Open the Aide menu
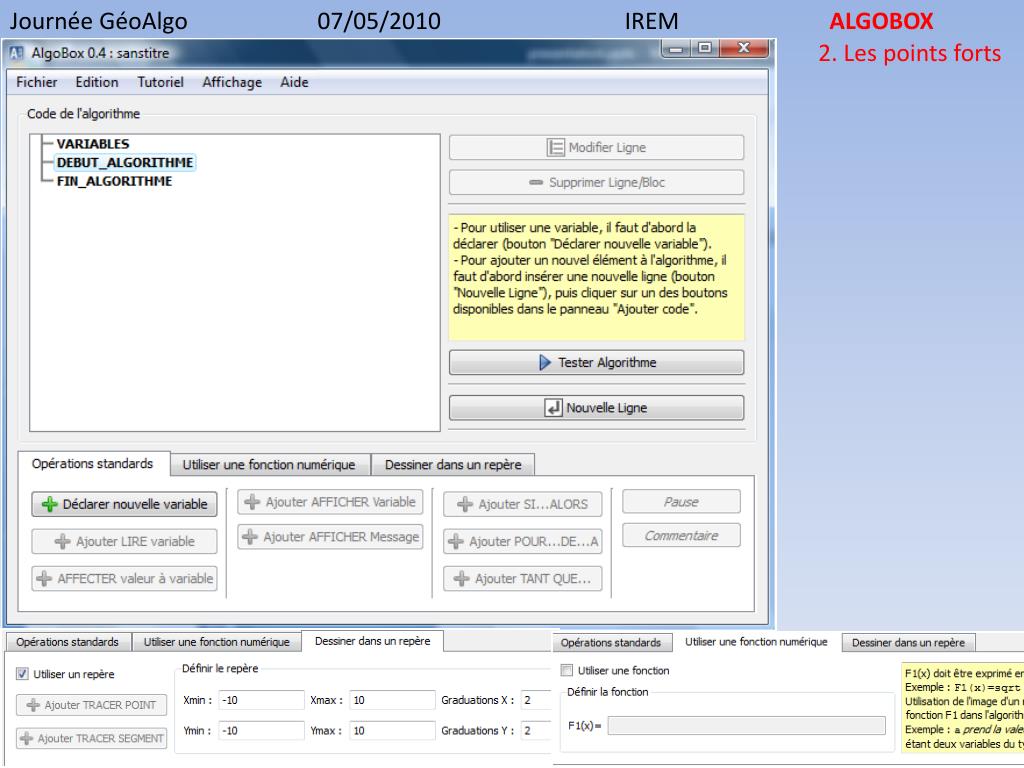Screen dimensions: 1024x768 (294, 82)
